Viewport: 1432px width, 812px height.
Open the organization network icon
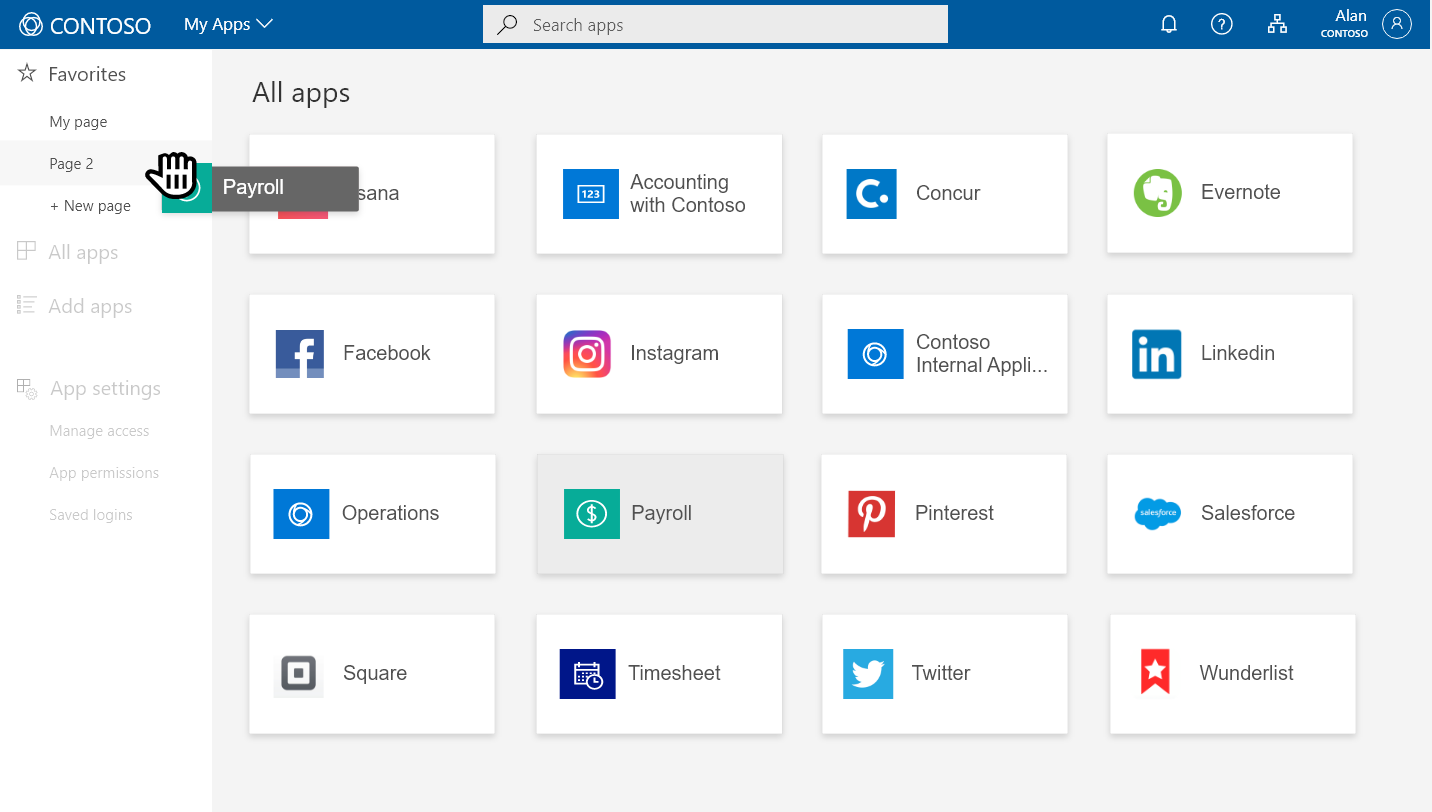1277,24
